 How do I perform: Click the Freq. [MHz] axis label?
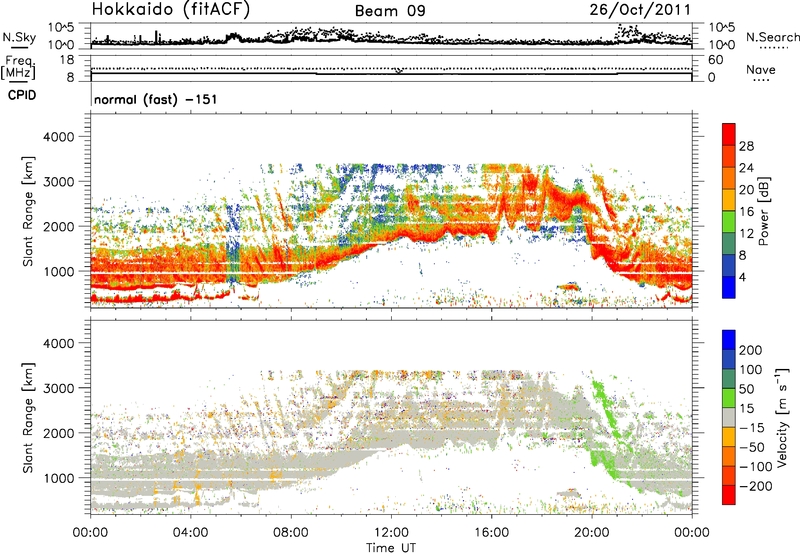tap(18, 67)
